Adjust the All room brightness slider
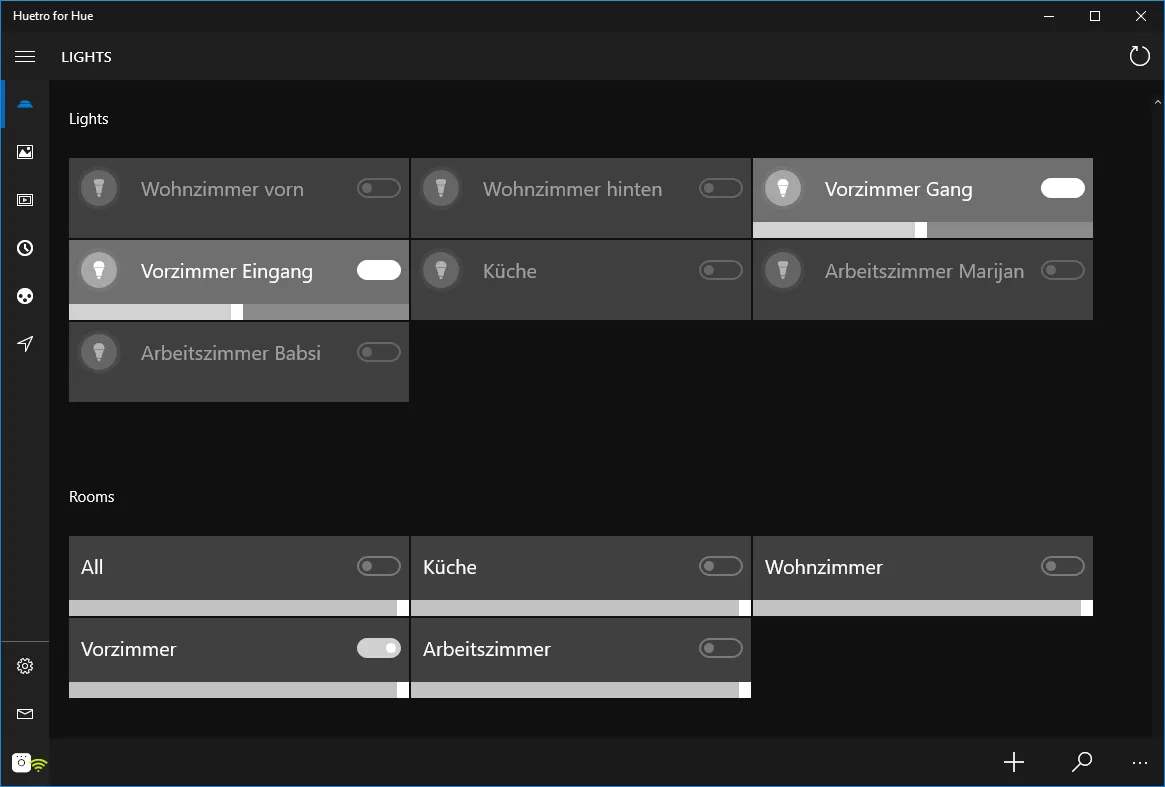 pos(238,608)
